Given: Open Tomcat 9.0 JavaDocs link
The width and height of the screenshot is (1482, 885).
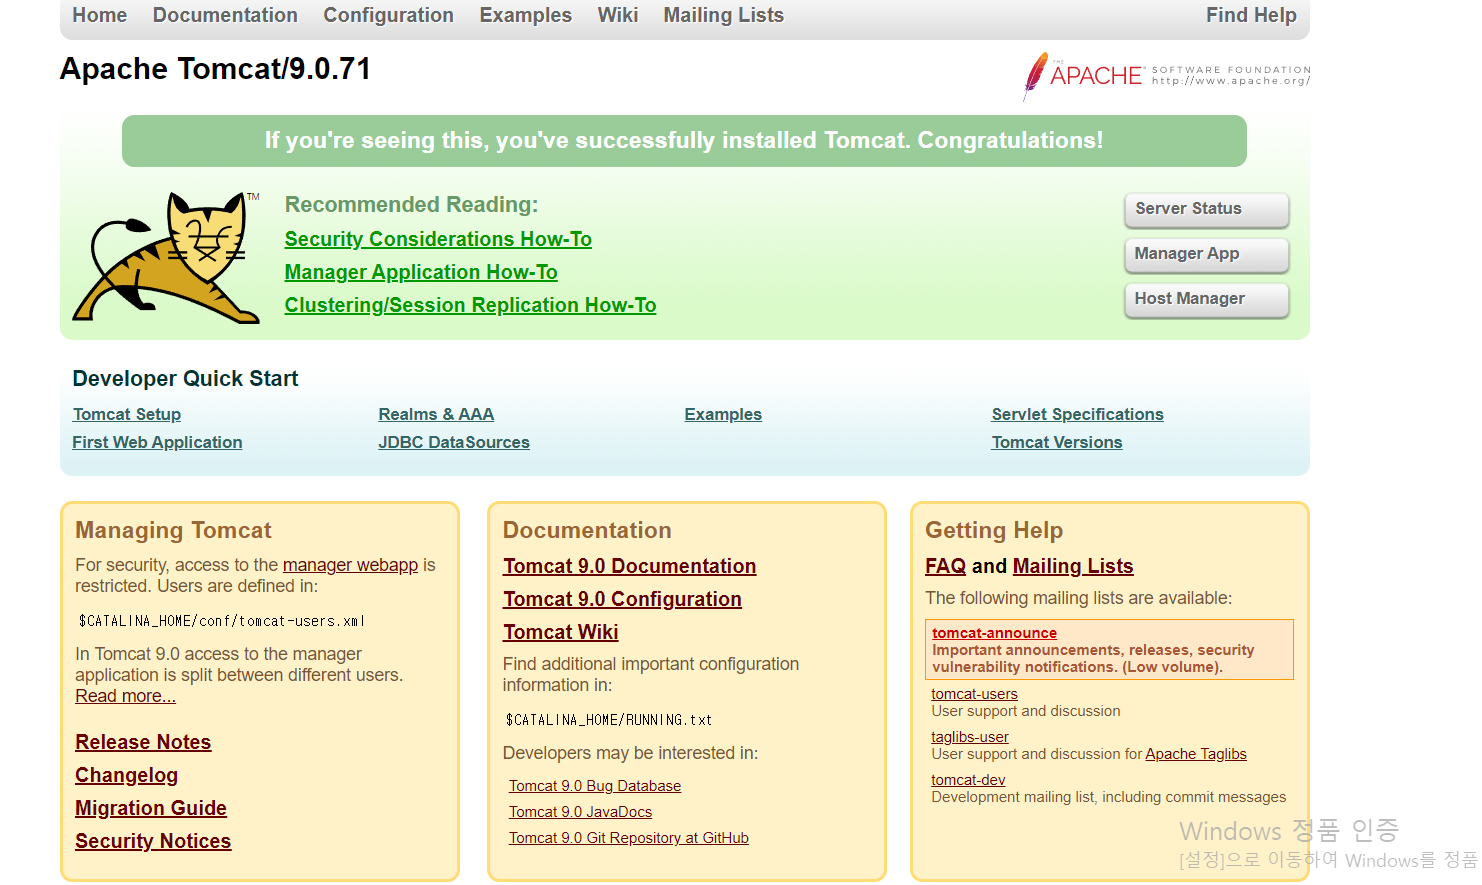Looking at the screenshot, I should pos(580,812).
